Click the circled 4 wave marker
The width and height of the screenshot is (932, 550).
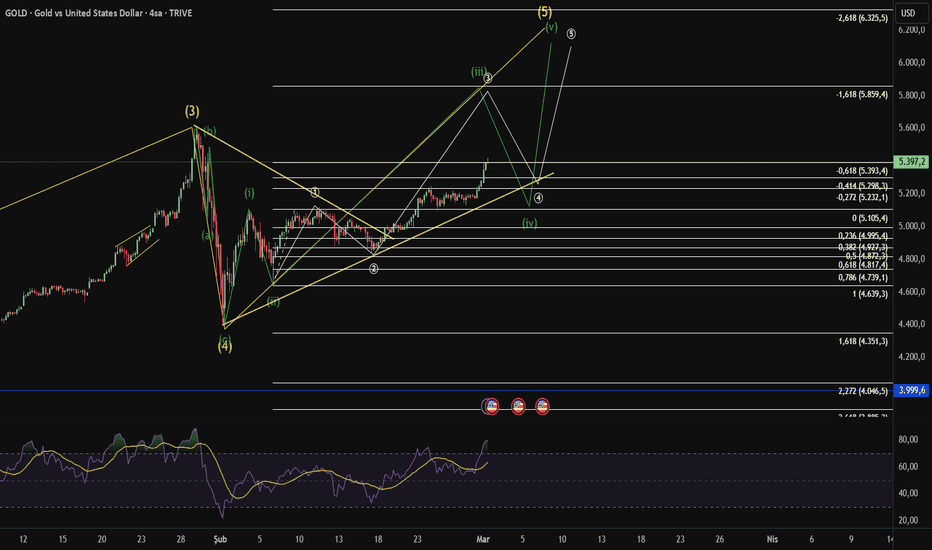tap(538, 198)
